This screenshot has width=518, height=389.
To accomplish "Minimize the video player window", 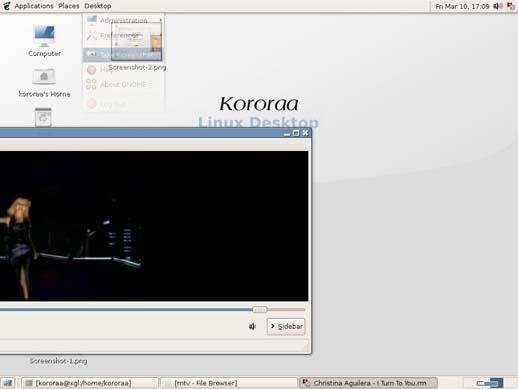I will click(287, 133).
